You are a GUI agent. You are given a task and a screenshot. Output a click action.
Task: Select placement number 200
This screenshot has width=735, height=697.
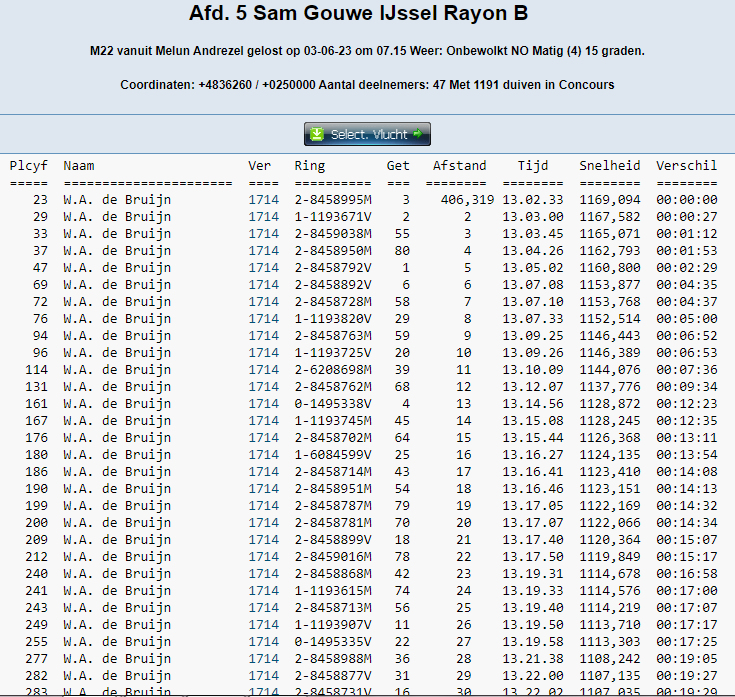(37, 523)
